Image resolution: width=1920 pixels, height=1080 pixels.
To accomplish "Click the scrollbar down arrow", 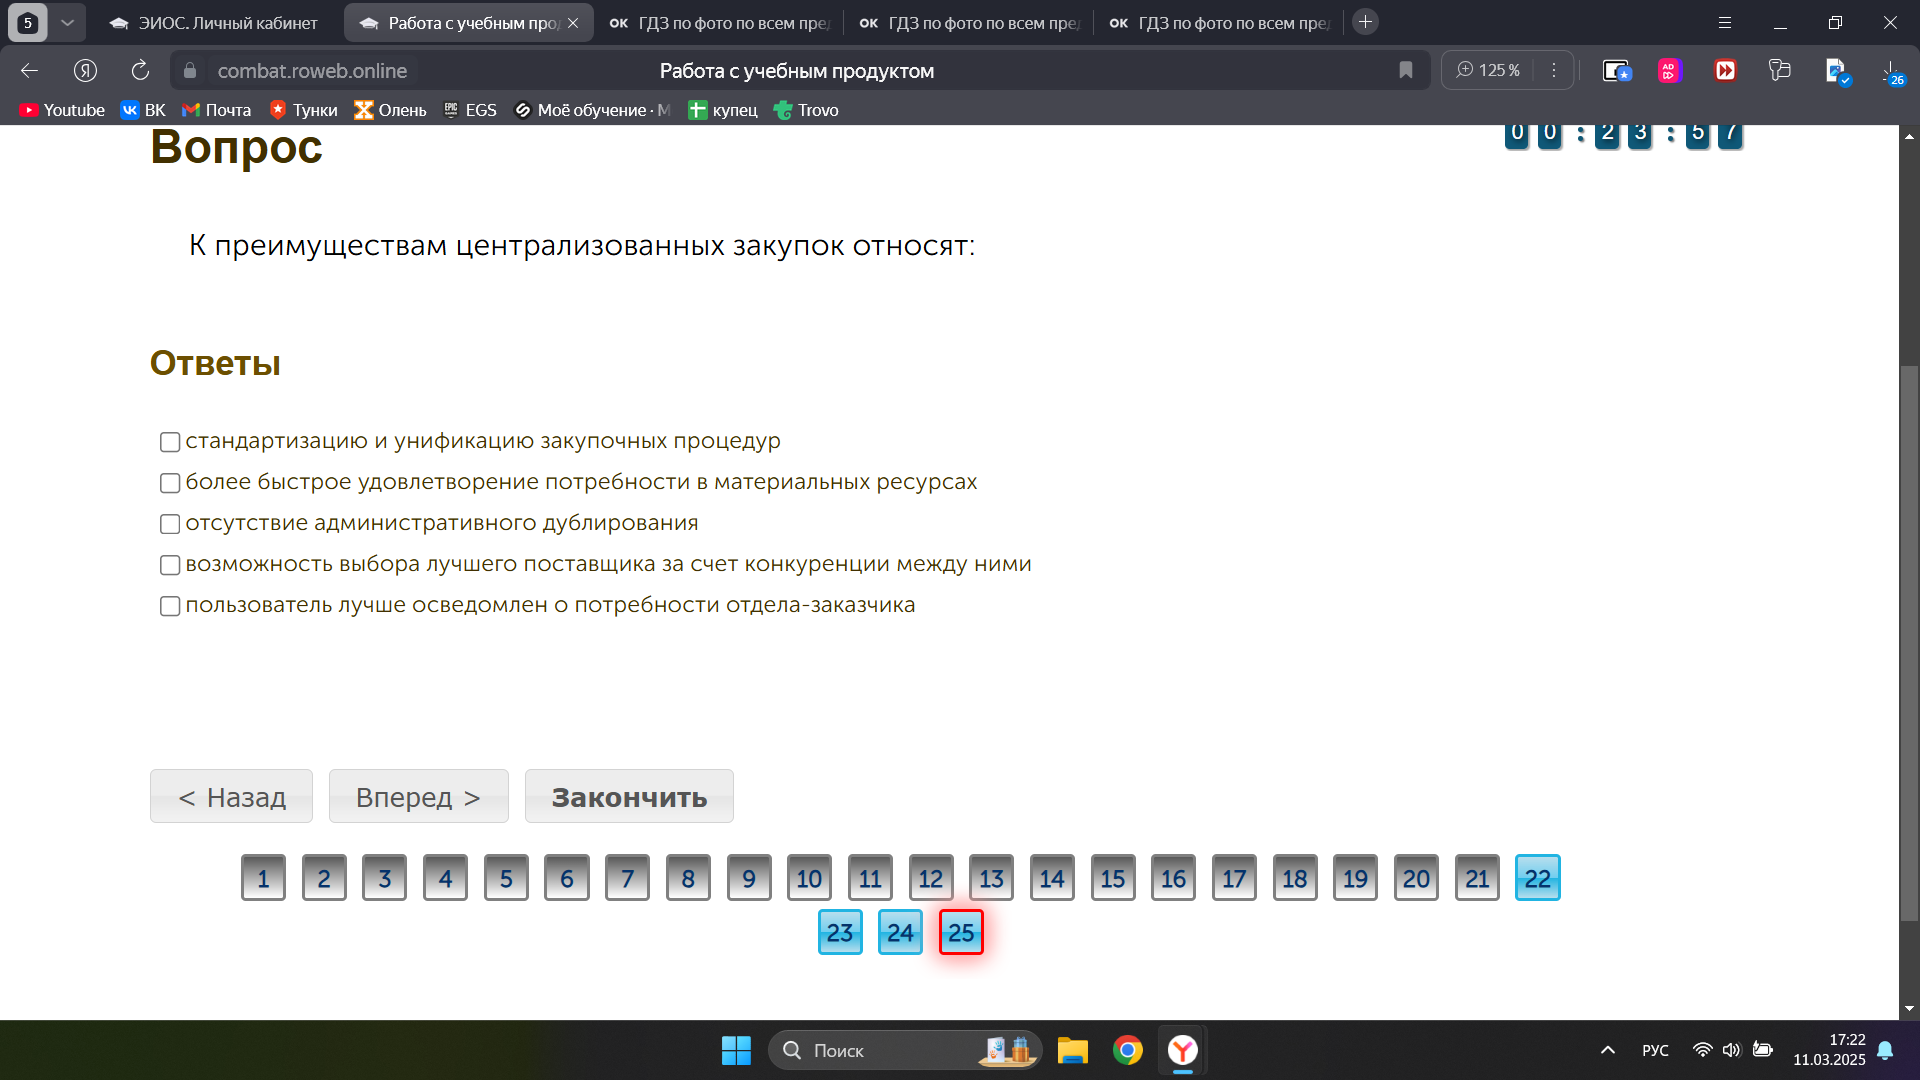I will [1909, 1009].
